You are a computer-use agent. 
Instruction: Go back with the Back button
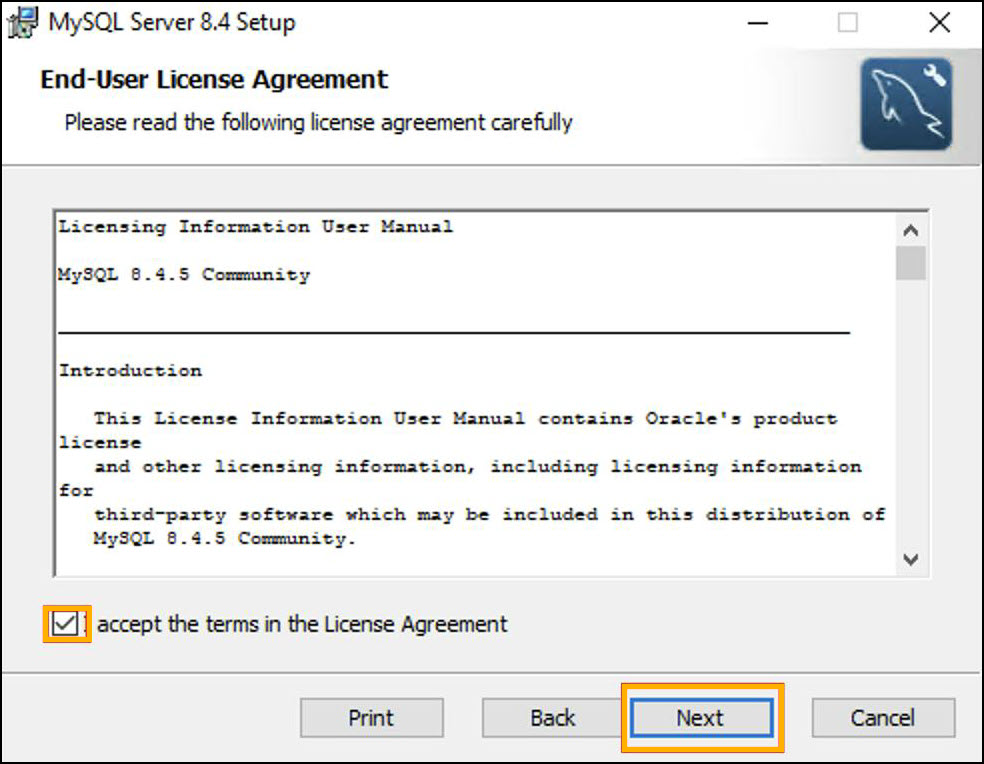pyautogui.click(x=553, y=718)
